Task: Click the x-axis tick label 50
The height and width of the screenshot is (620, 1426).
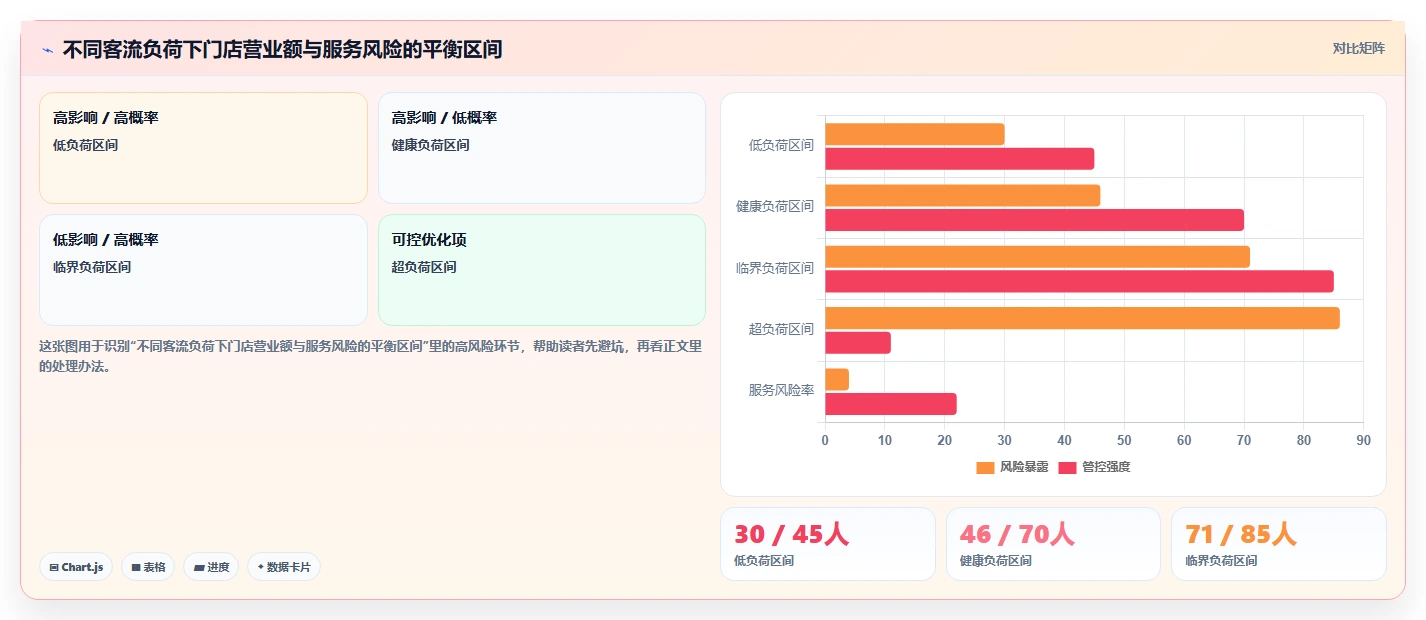Action: click(1124, 440)
